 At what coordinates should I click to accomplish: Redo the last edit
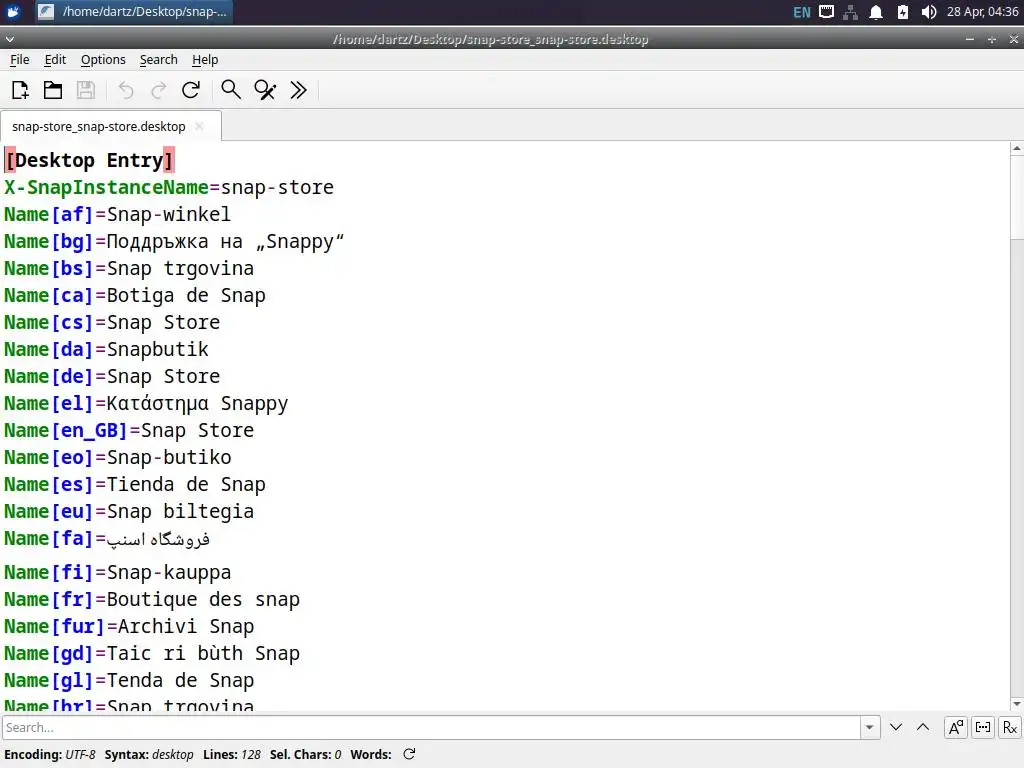point(159,90)
